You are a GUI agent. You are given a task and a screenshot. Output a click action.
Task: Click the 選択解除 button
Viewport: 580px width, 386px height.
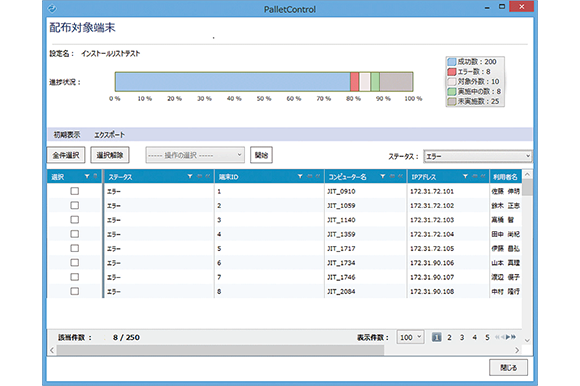(x=110, y=155)
